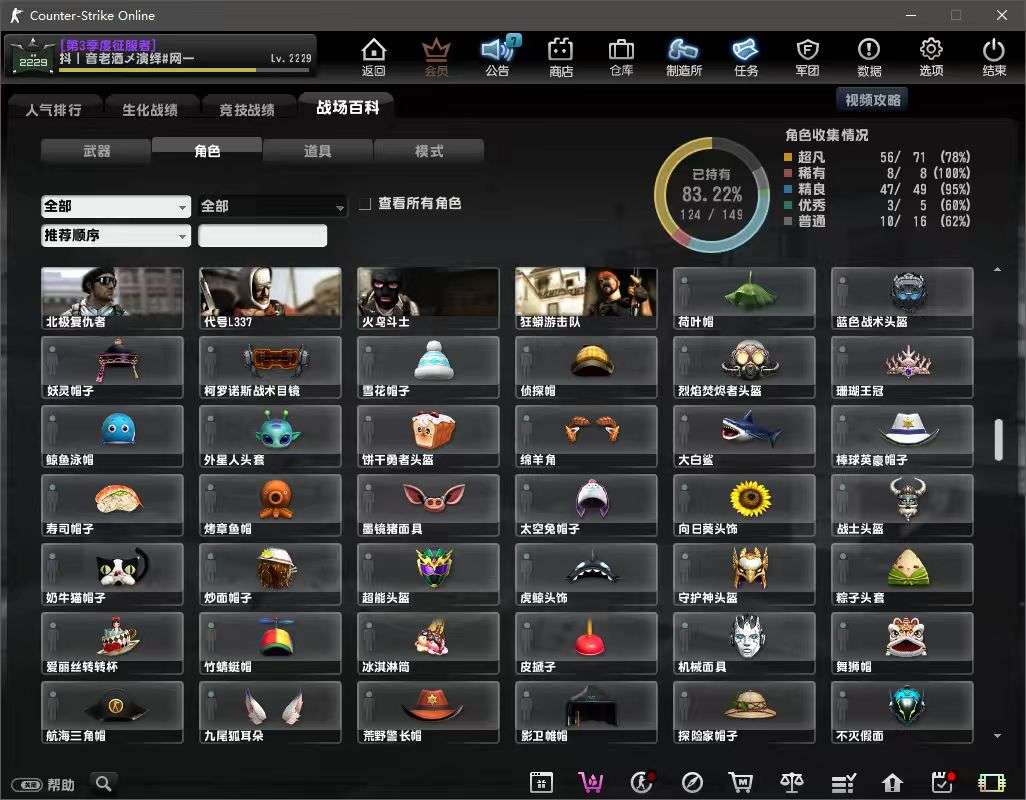The width and height of the screenshot is (1026, 800).
Task: Open the 仓库 inventory icon
Action: tap(621, 57)
